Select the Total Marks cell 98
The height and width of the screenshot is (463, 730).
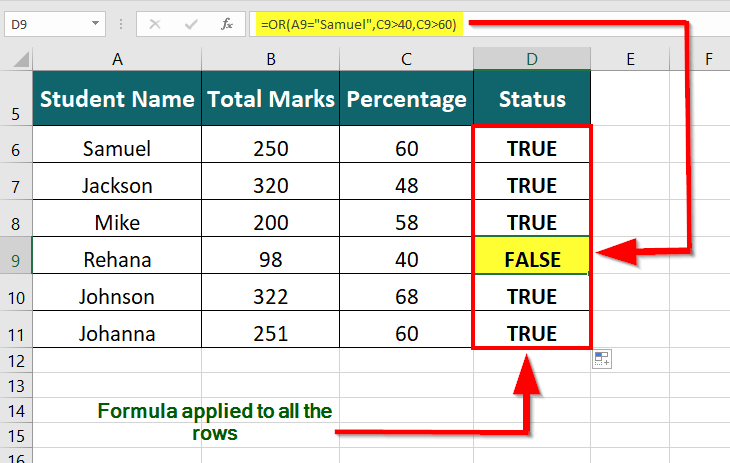coord(270,255)
